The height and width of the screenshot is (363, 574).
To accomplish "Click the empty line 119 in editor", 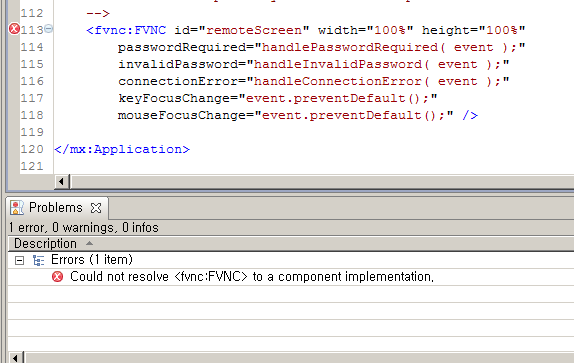I will pyautogui.click(x=314, y=132).
